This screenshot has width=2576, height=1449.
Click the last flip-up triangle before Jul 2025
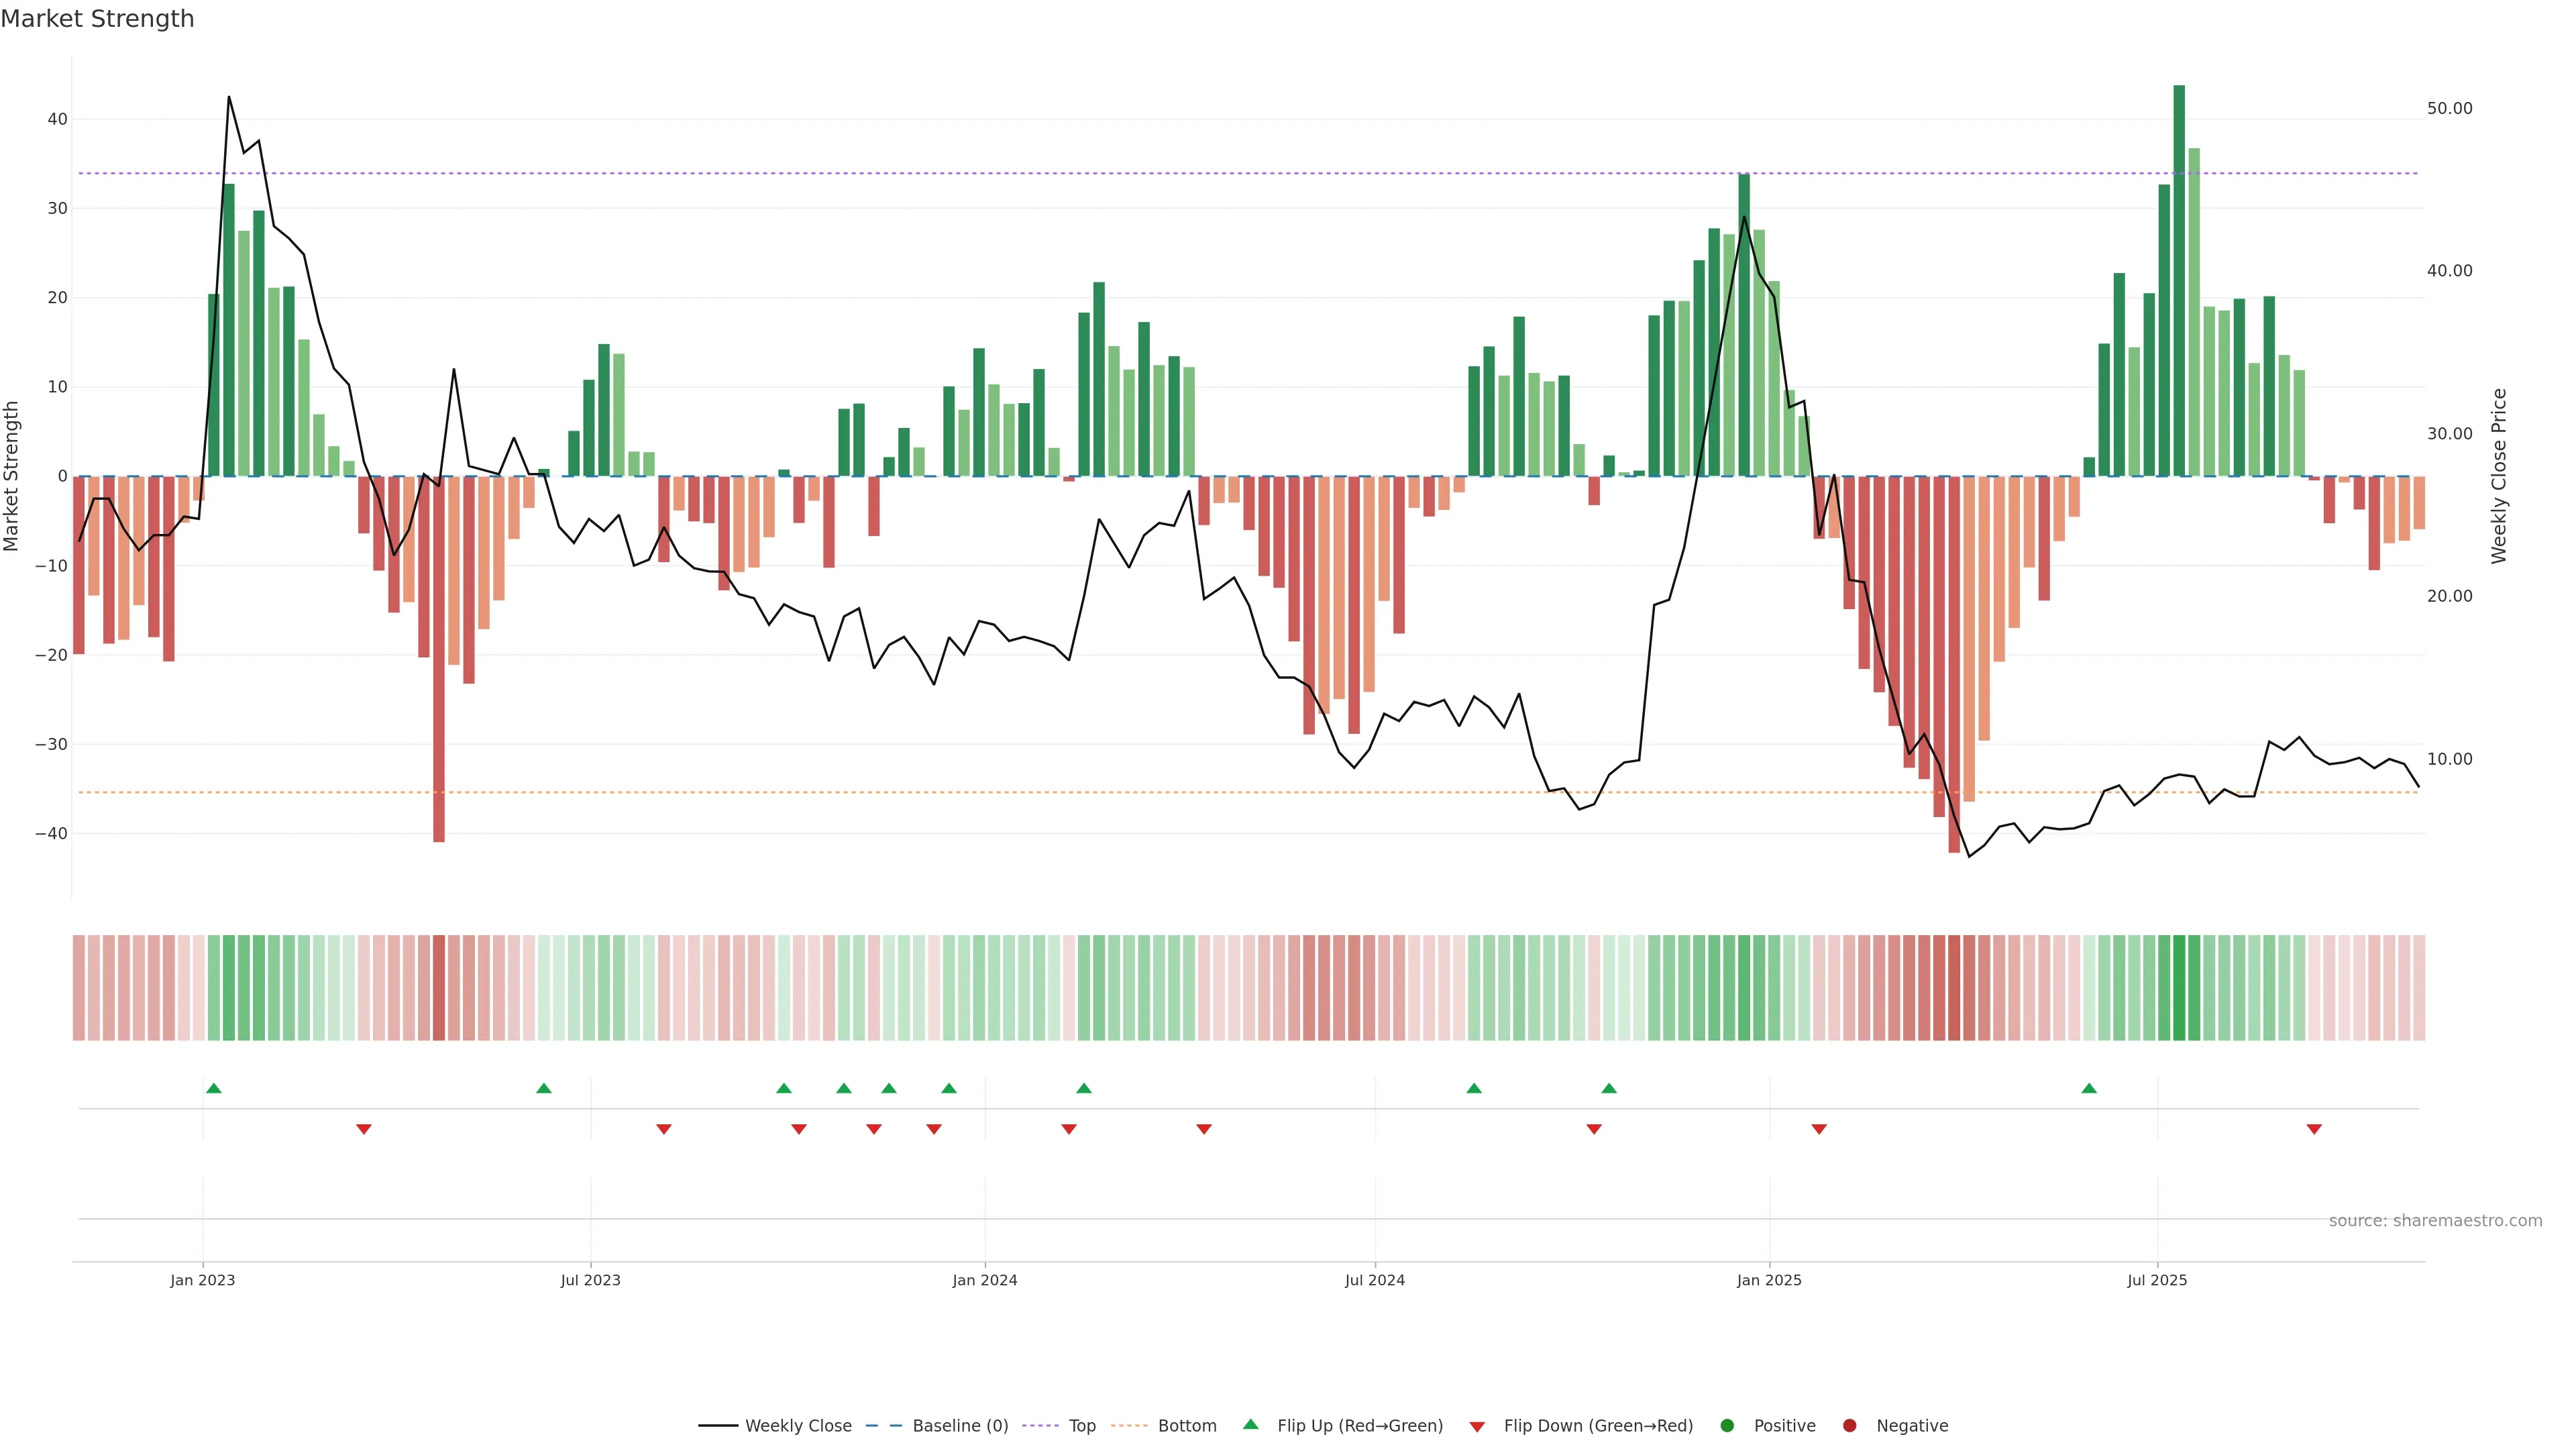click(2089, 1088)
